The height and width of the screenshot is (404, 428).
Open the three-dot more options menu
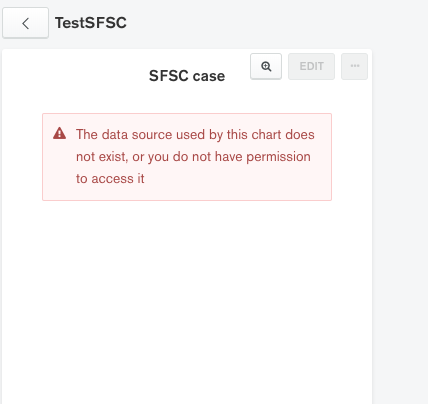click(x=355, y=66)
